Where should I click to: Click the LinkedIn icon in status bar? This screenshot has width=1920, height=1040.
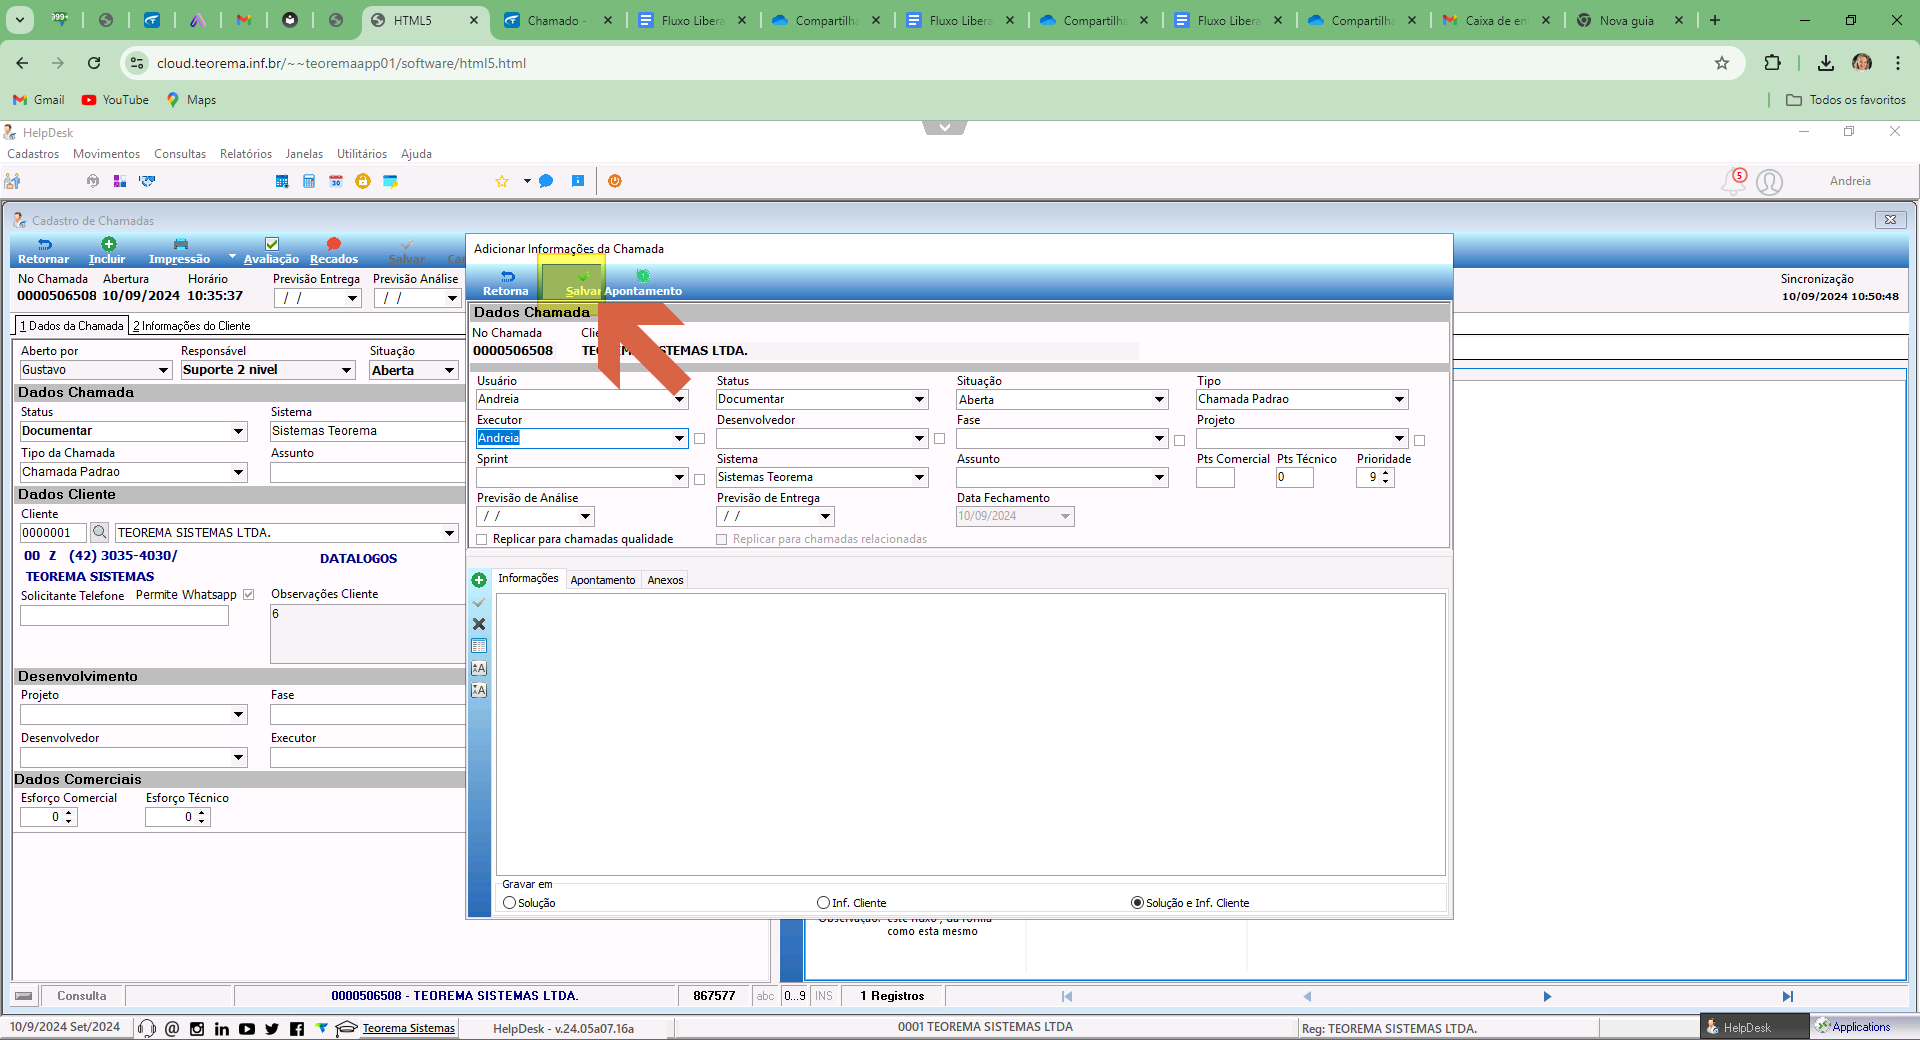(222, 1028)
